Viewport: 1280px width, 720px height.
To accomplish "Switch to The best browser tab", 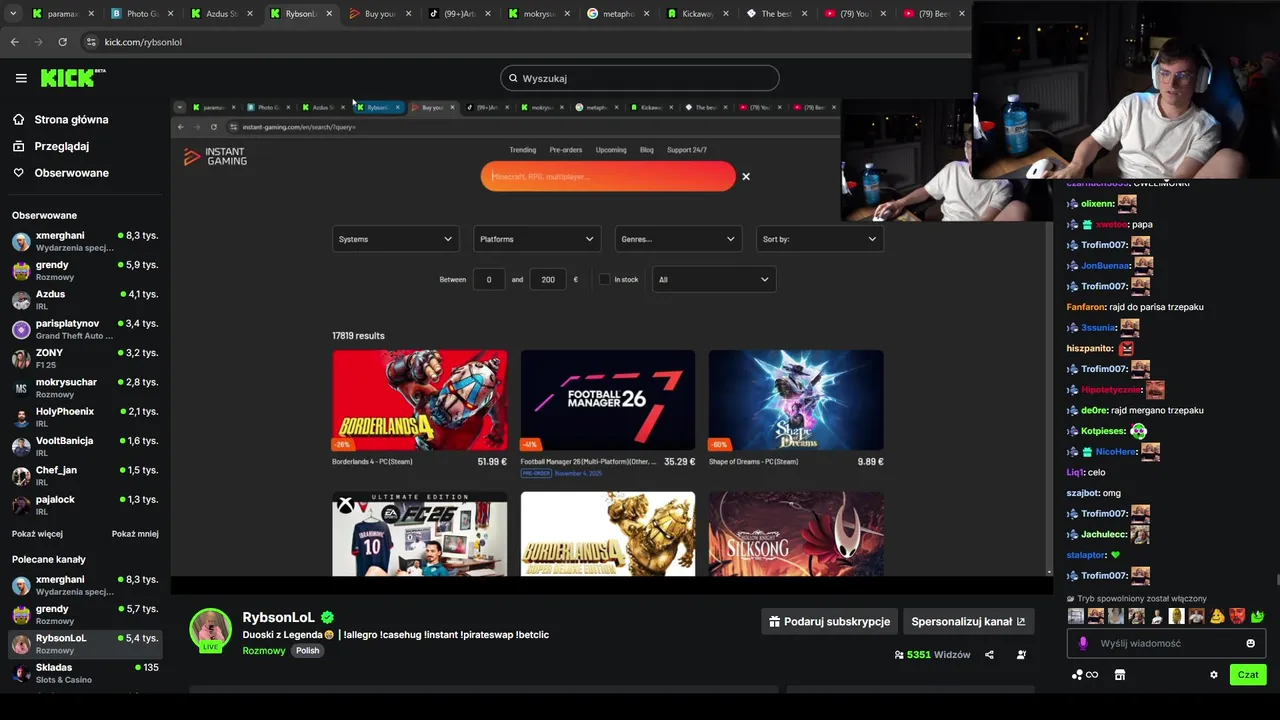I will click(776, 14).
